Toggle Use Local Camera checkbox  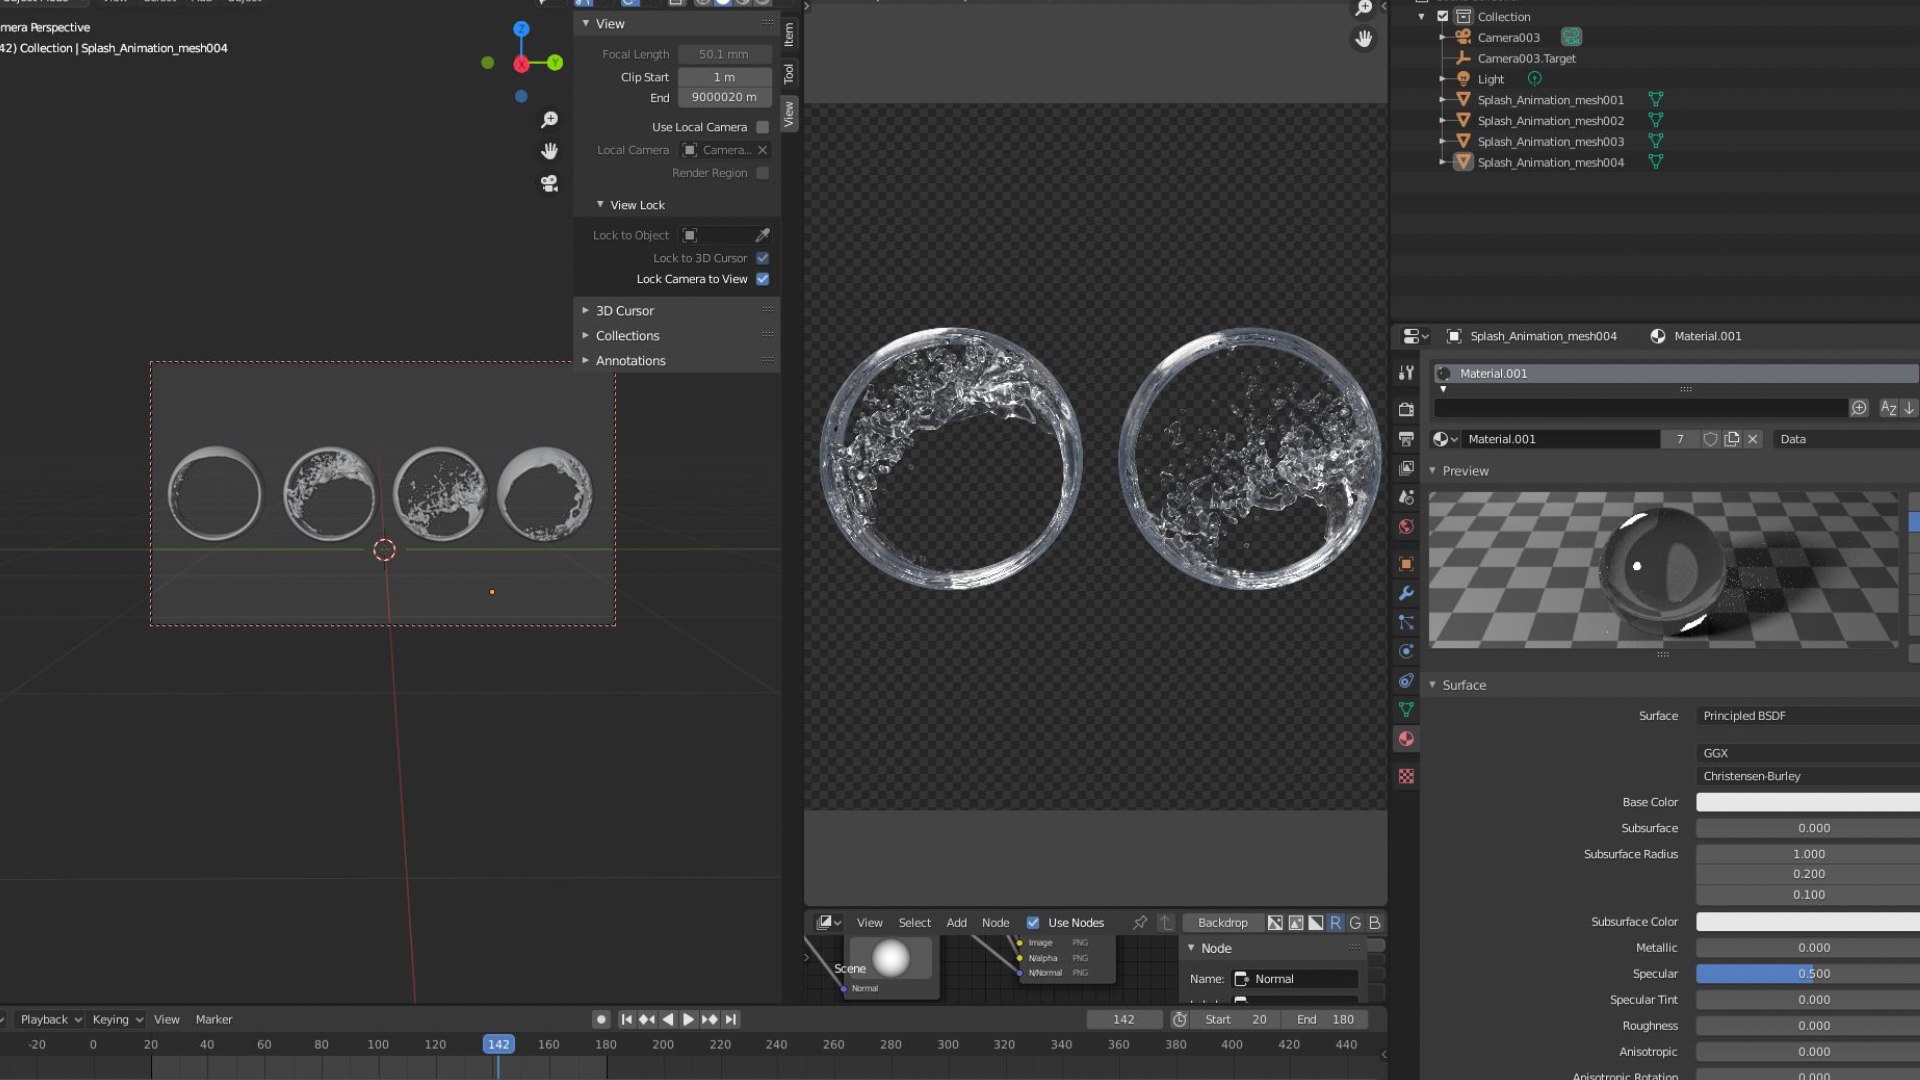[763, 127]
